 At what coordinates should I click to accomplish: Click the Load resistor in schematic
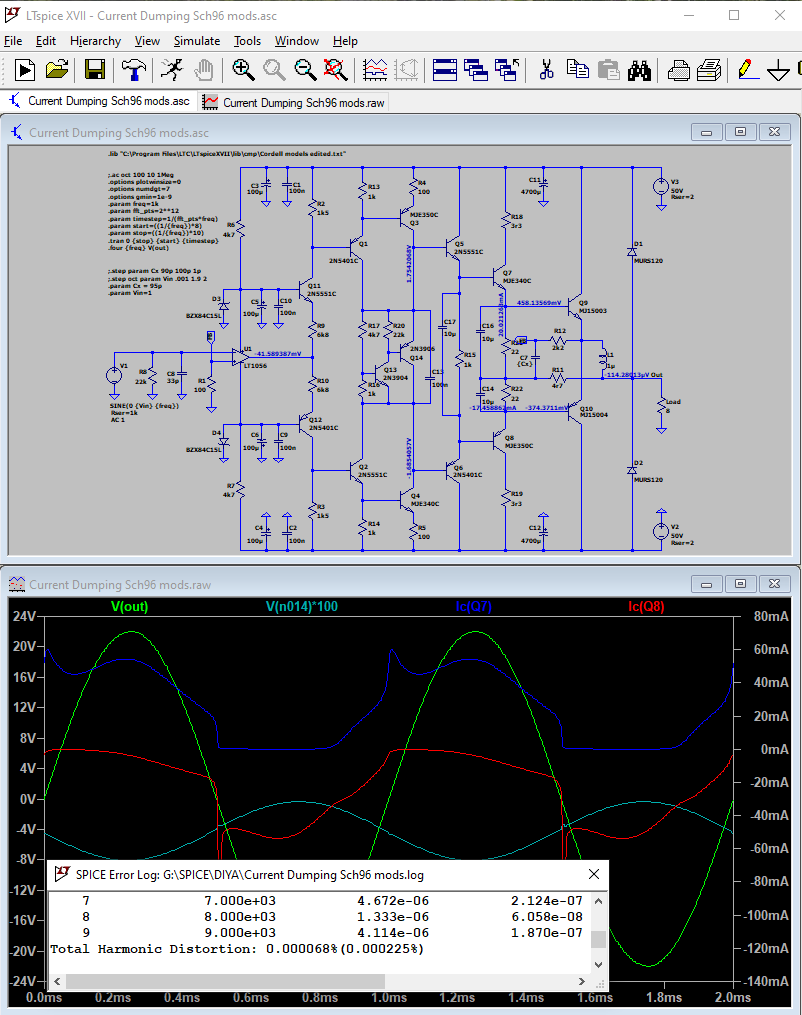[661, 407]
